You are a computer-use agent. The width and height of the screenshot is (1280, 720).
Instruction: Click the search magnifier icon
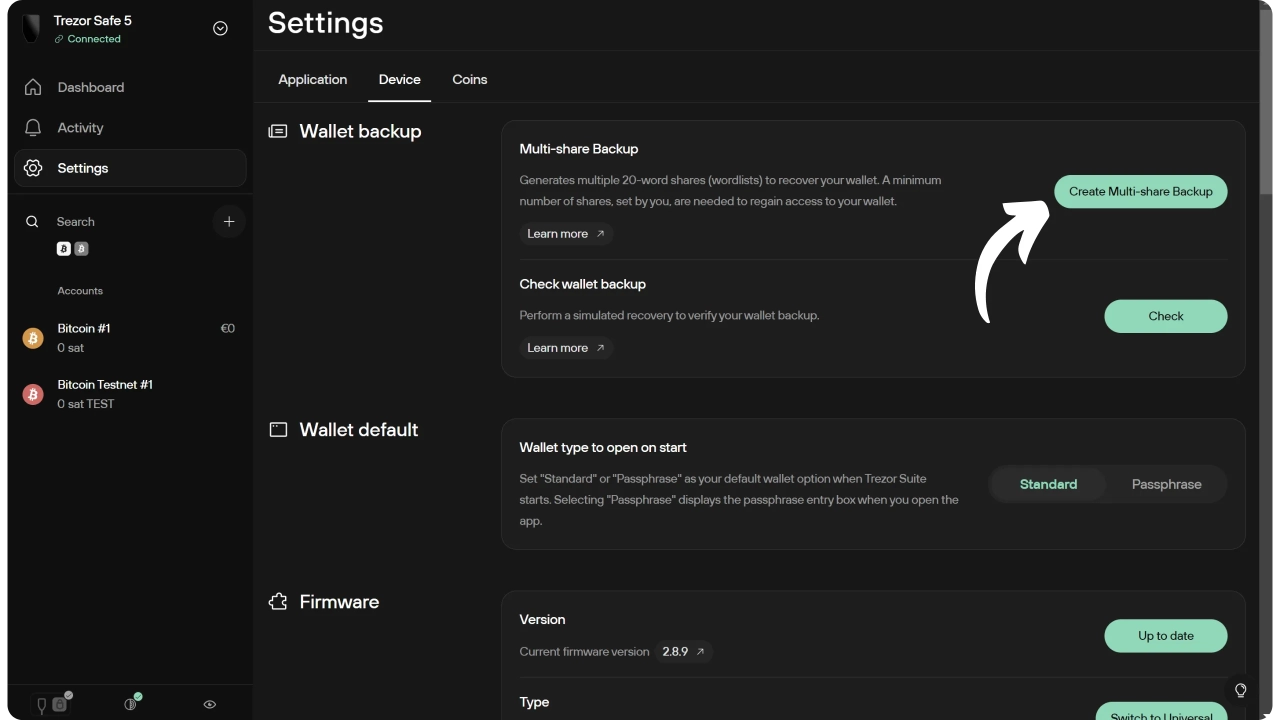tap(33, 222)
